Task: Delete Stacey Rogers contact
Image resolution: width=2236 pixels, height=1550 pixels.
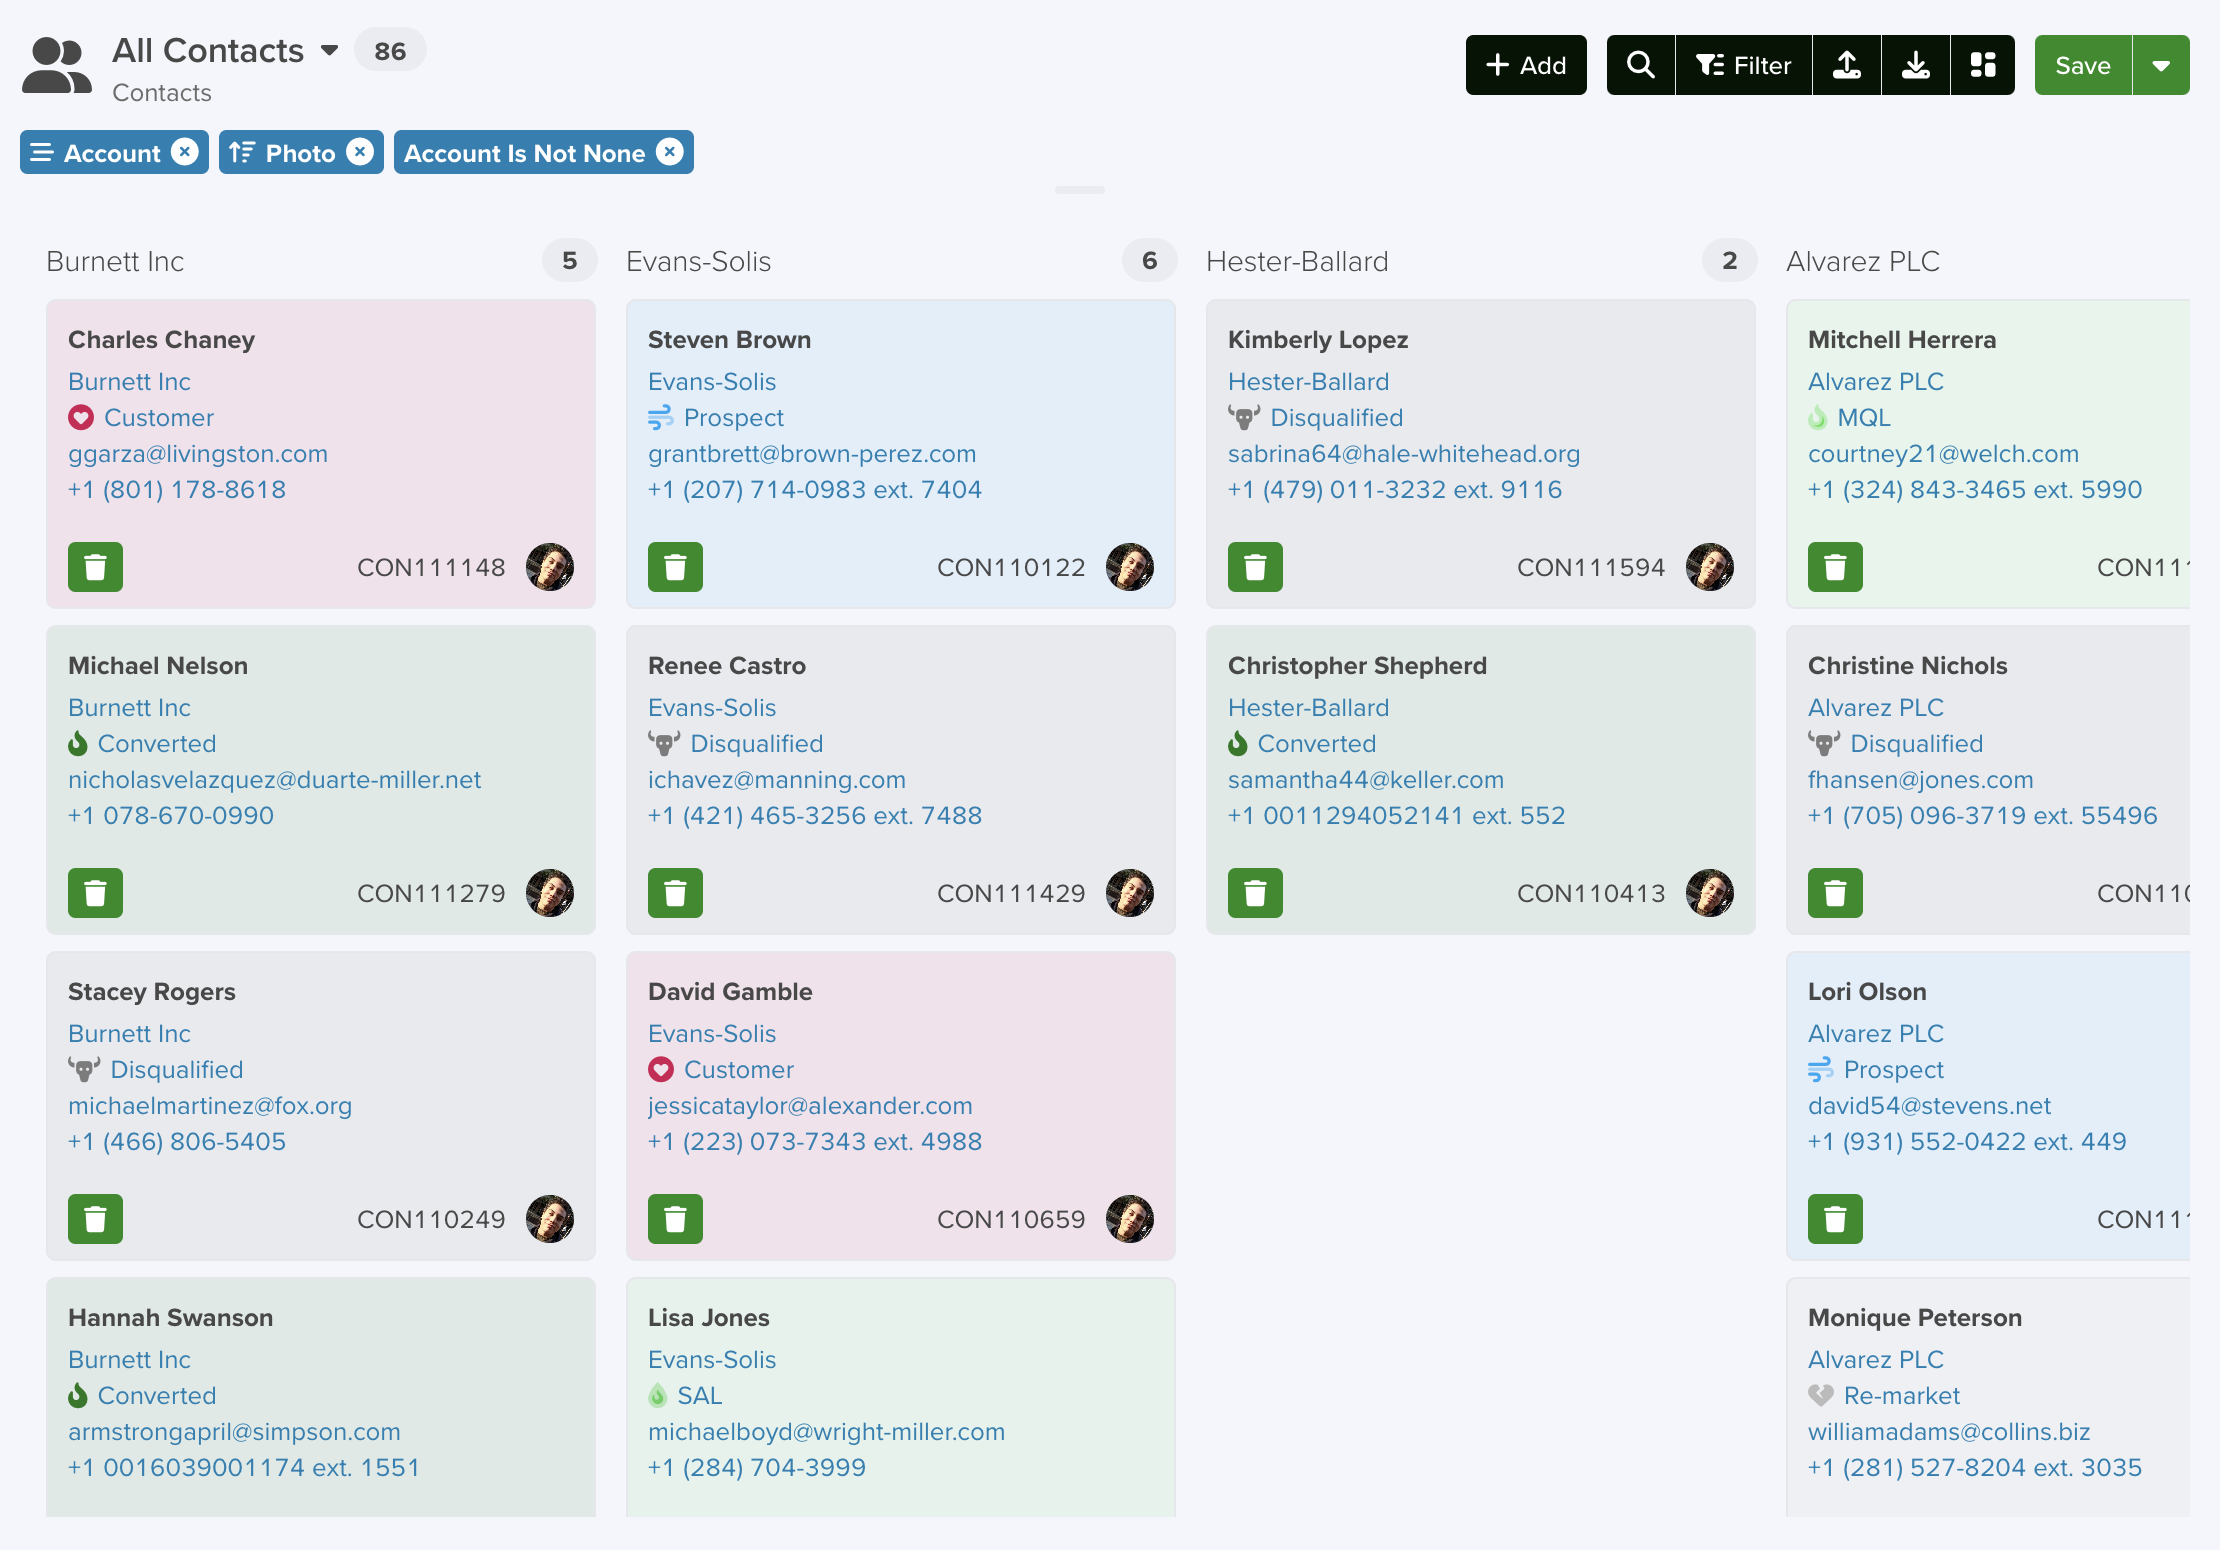Action: tap(95, 1219)
